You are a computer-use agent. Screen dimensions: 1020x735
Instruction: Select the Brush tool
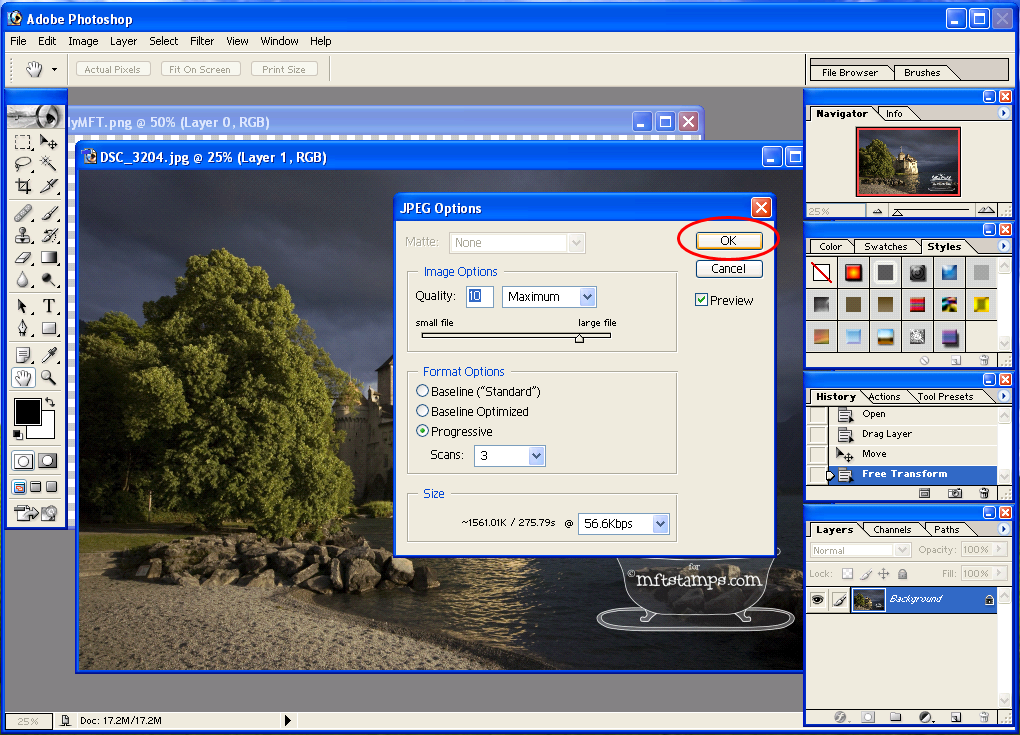pos(49,213)
